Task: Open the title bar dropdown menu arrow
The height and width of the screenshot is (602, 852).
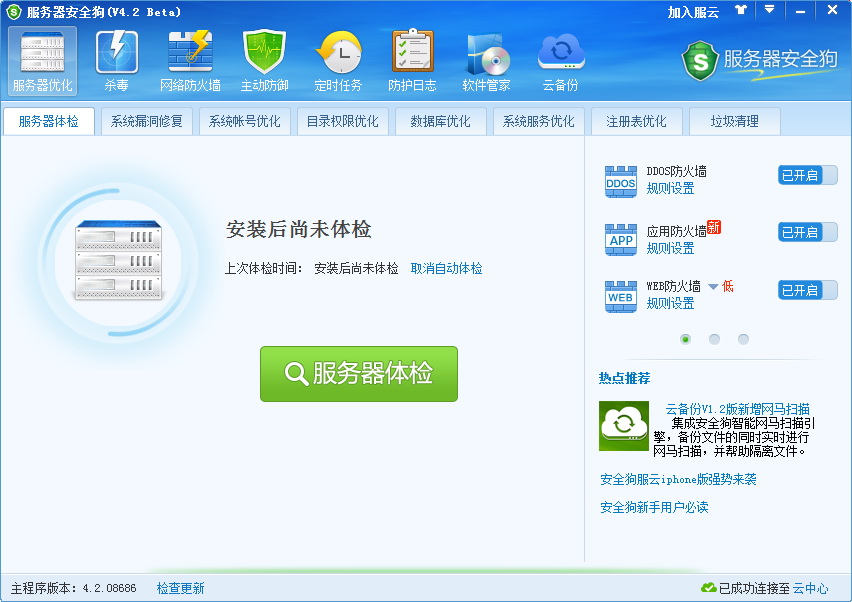Action: (x=769, y=10)
